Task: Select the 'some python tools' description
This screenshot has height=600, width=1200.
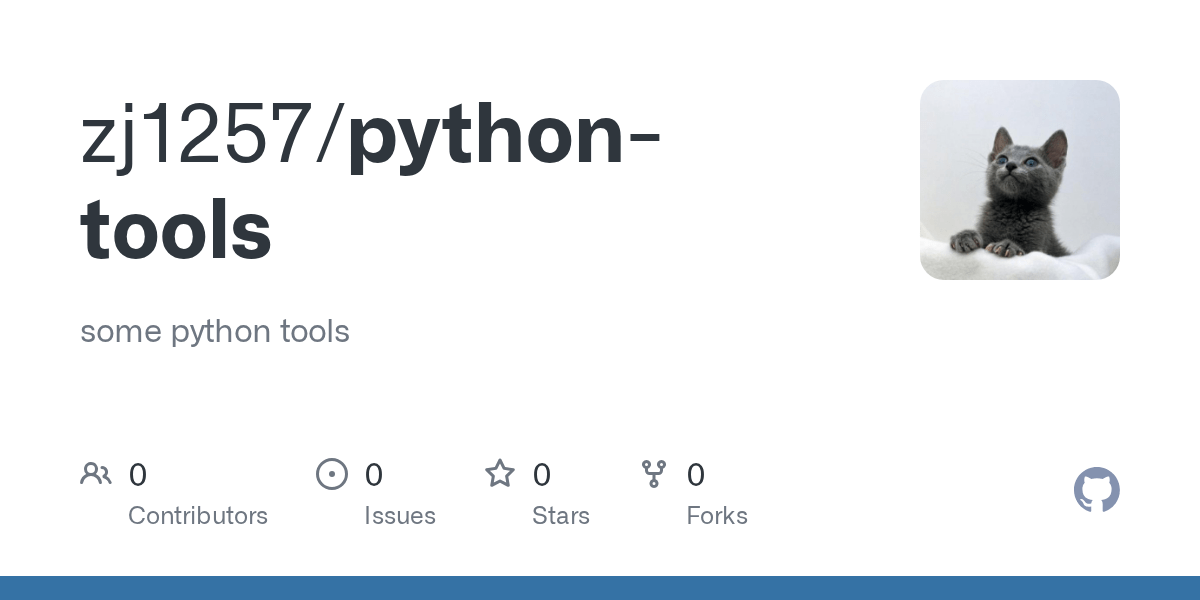Action: pos(215,331)
